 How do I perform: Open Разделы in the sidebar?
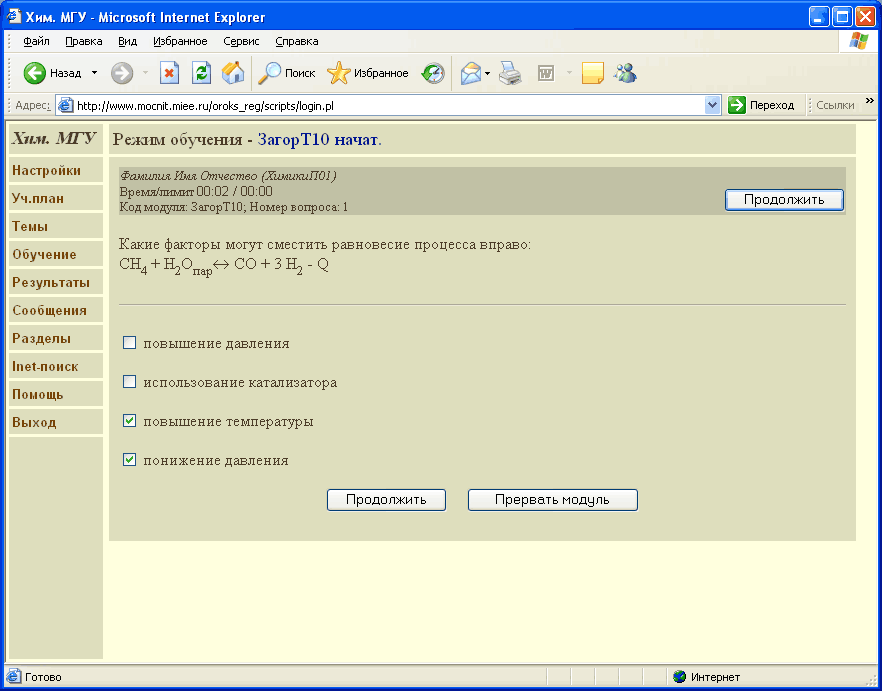click(56, 339)
